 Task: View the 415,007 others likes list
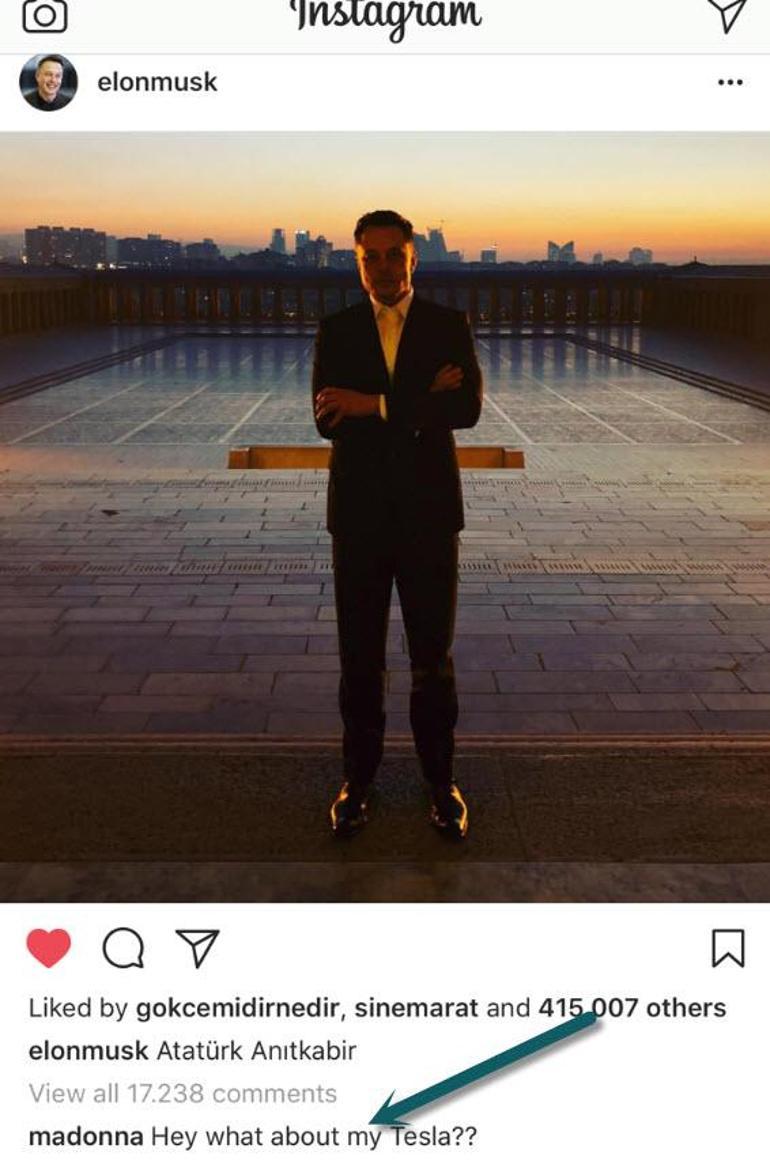point(632,1008)
